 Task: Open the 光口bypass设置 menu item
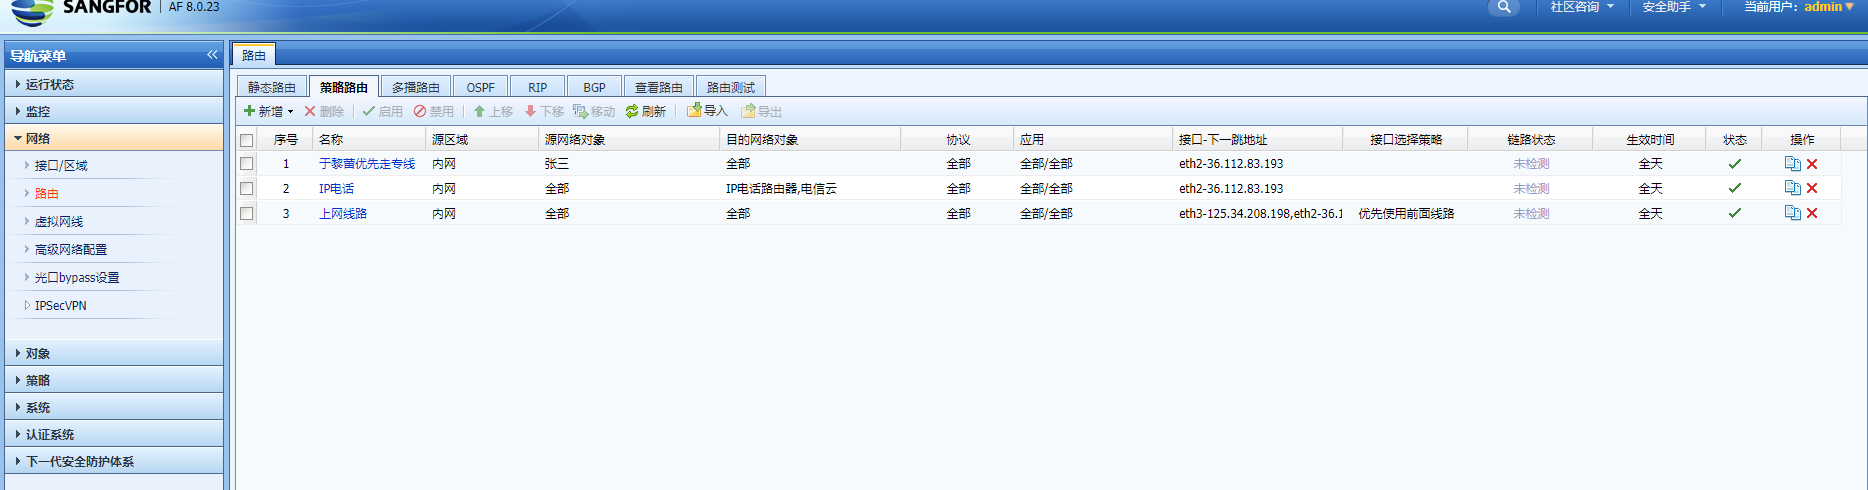(x=77, y=278)
